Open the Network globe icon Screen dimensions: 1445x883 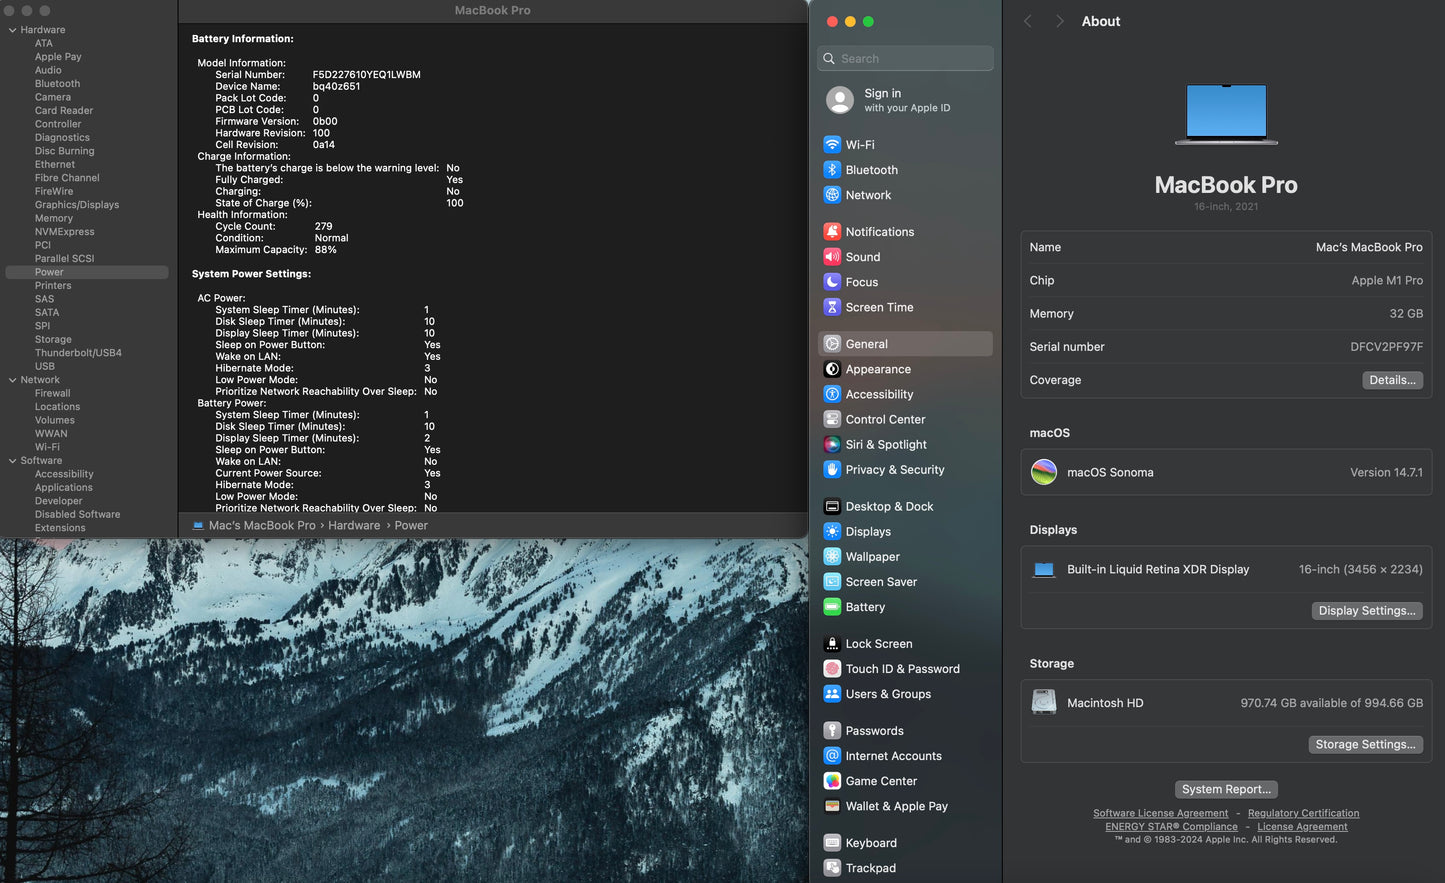click(x=832, y=195)
